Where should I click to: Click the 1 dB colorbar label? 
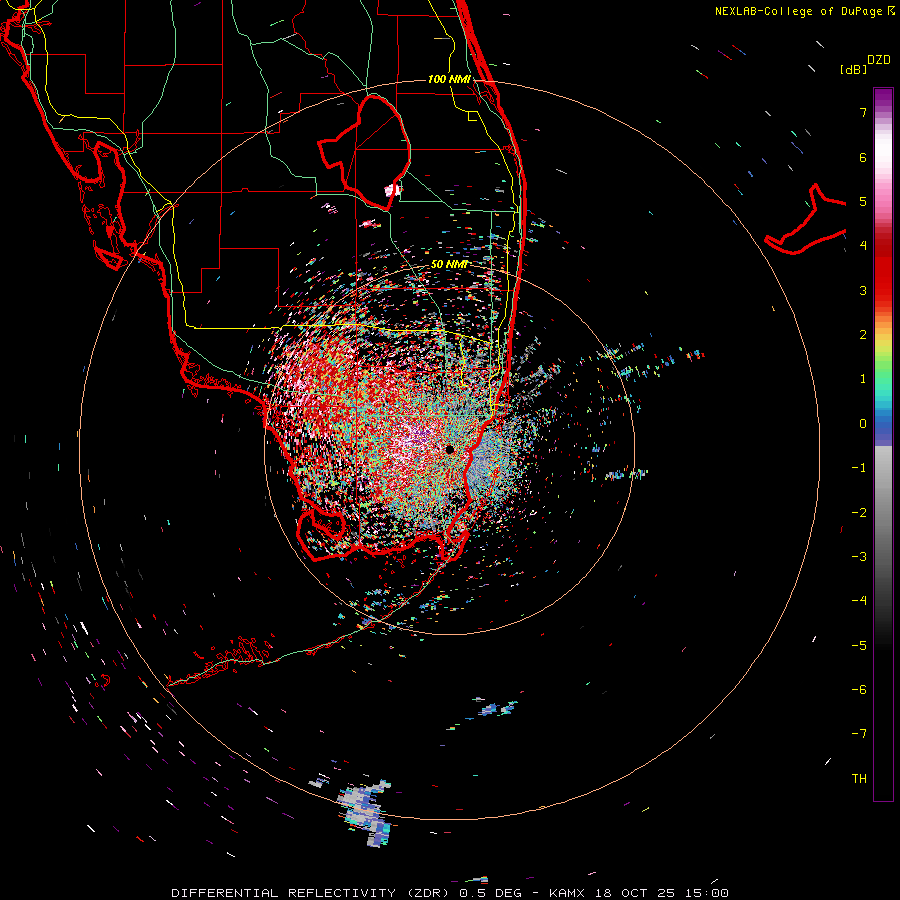(863, 379)
